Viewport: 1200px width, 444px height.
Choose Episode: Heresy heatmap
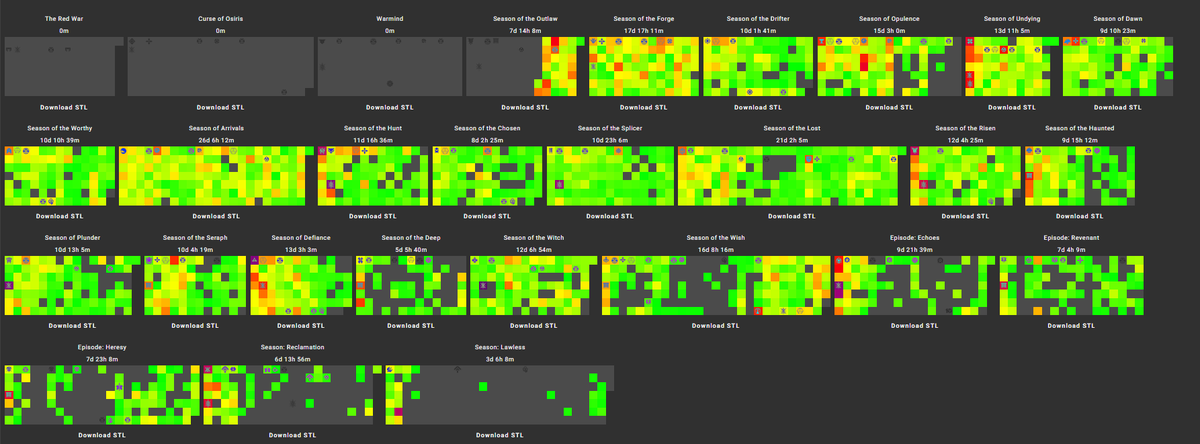(x=102, y=394)
